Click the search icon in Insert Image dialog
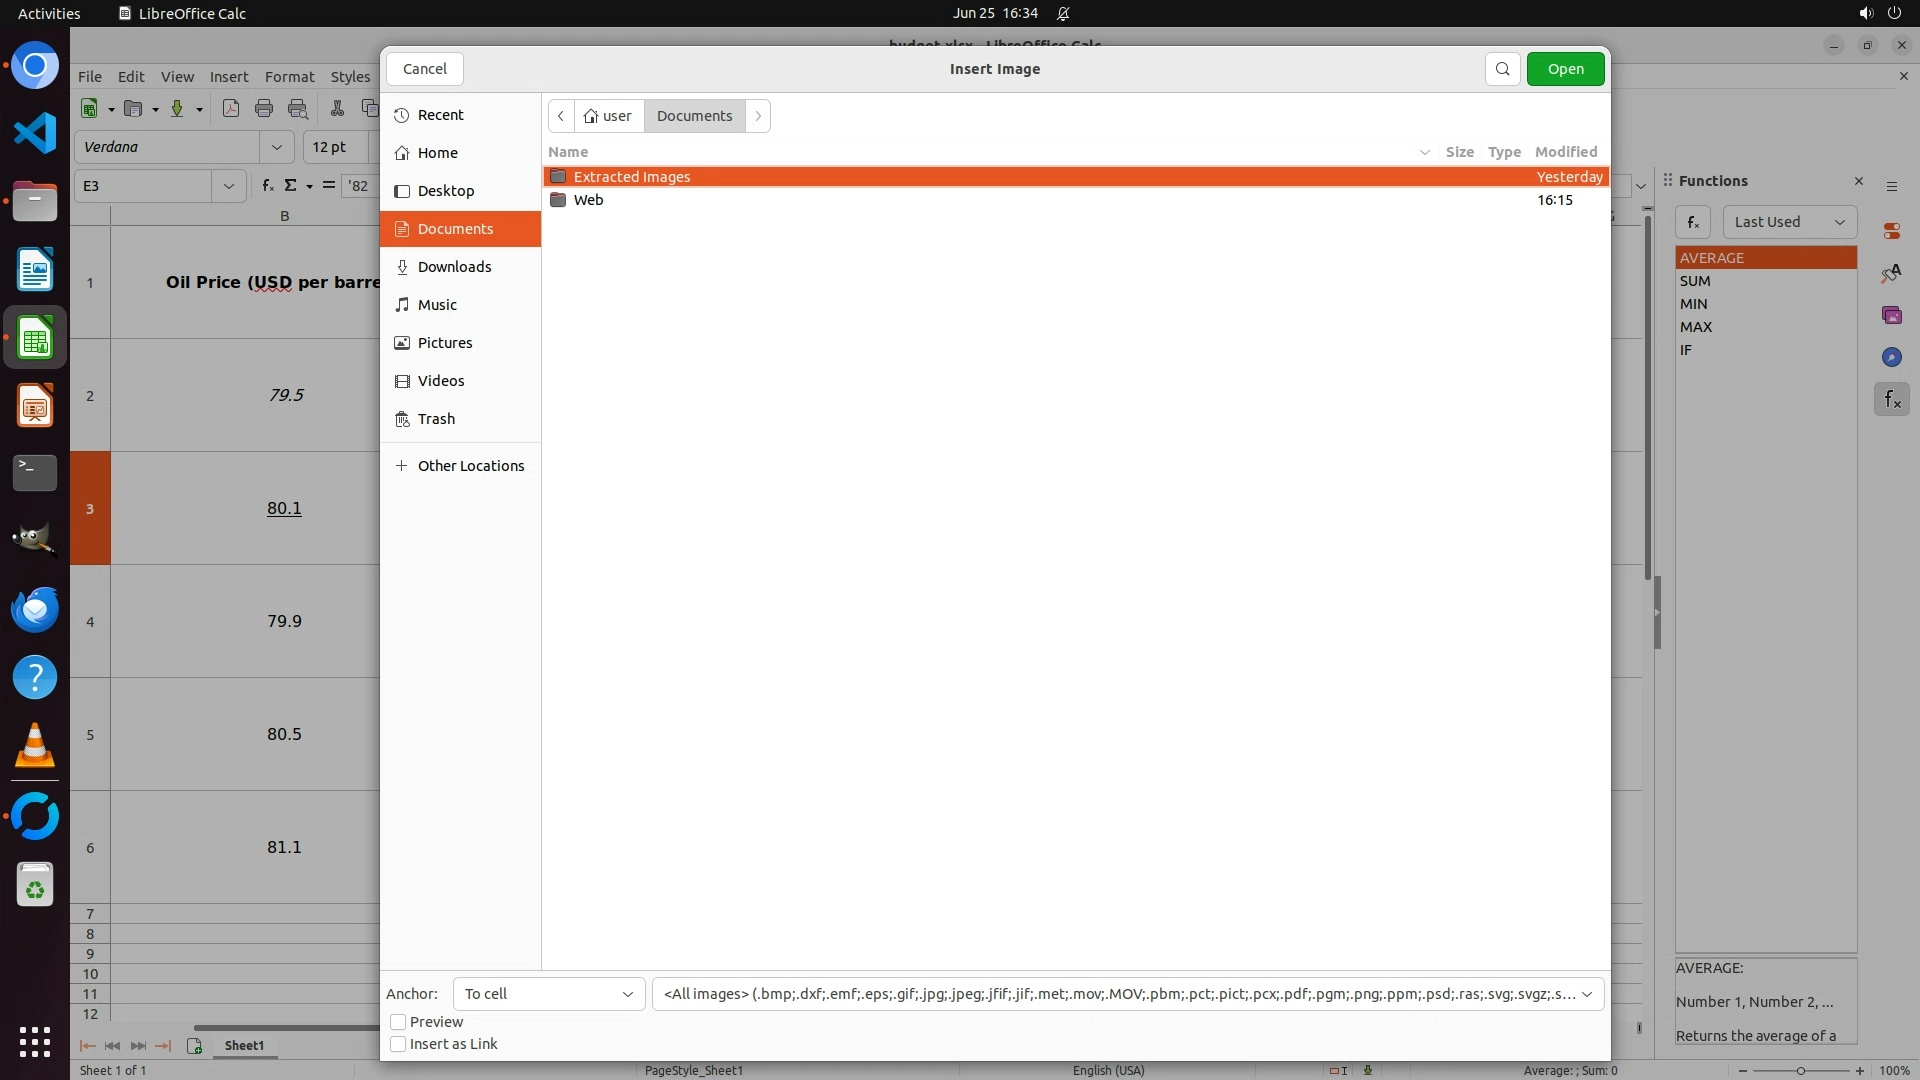Screen dimensions: 1920x1080 pos(1502,69)
